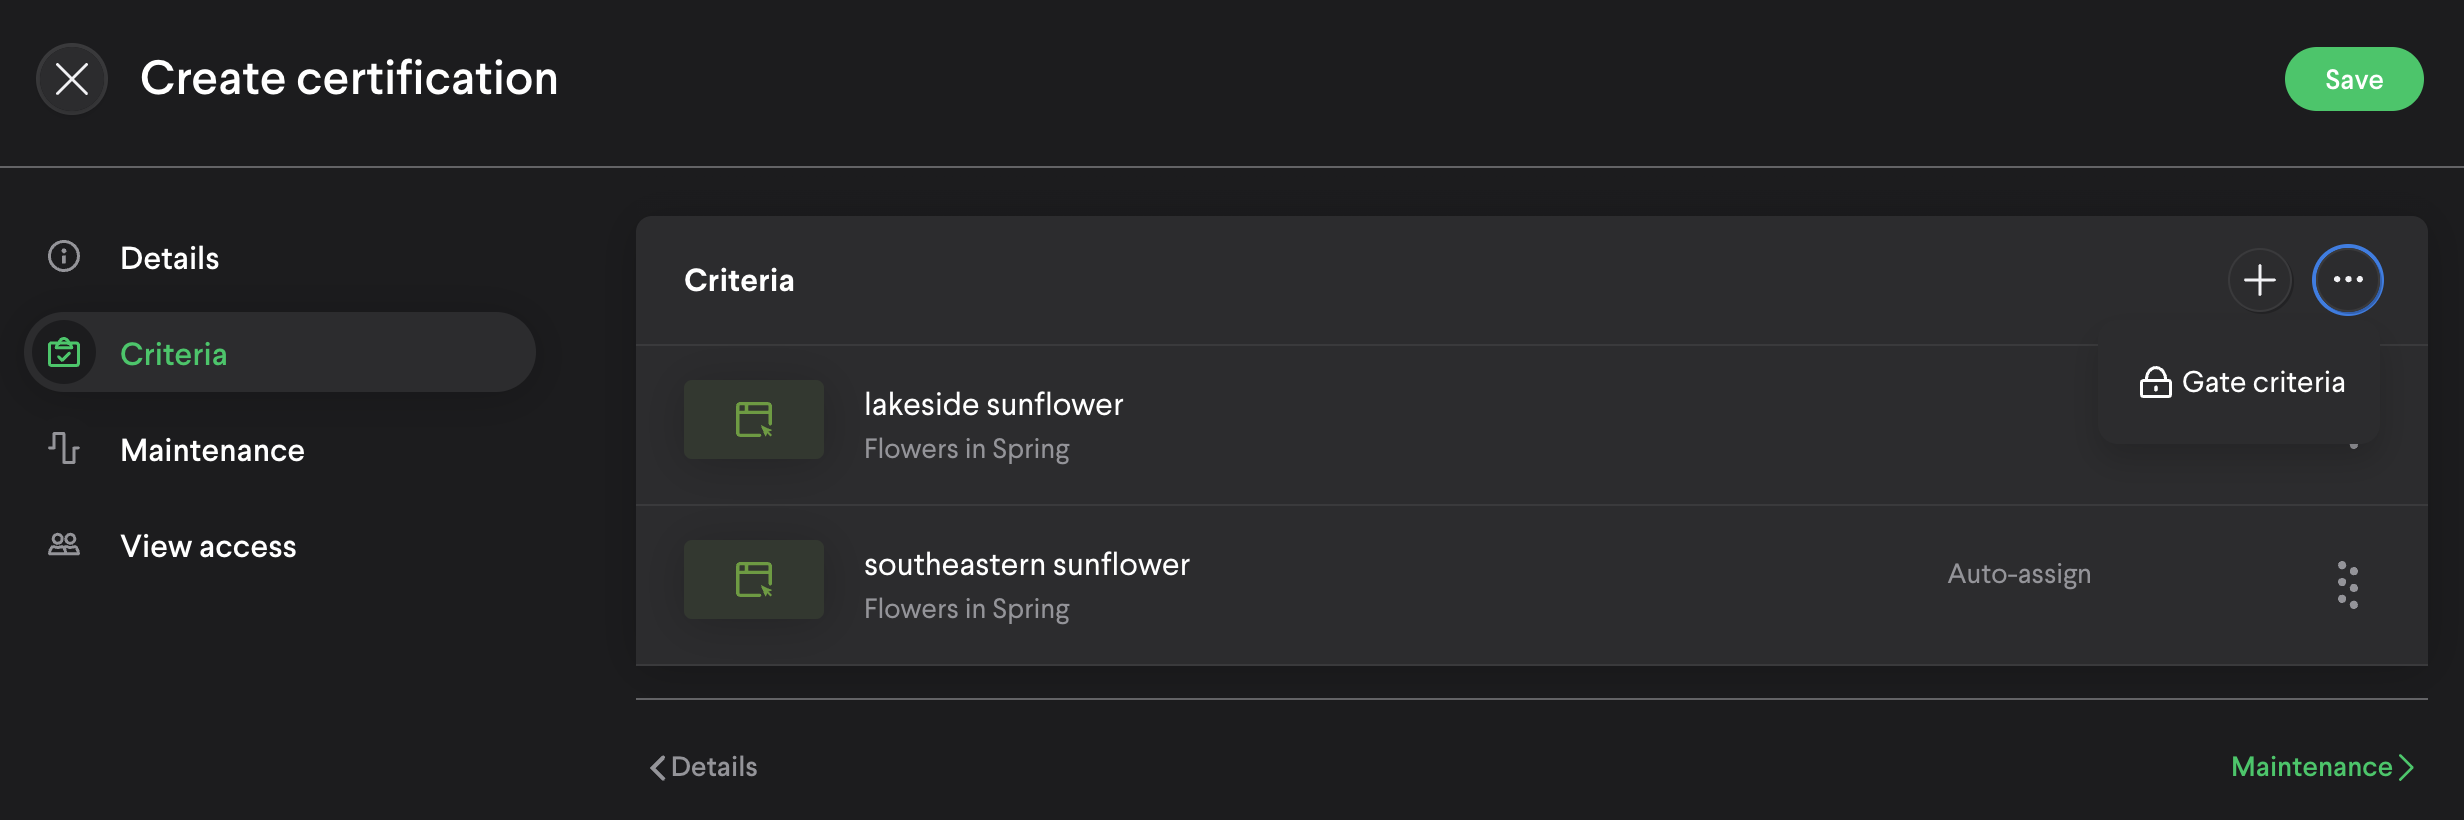Continue to Maintenance via bottom link
The width and height of the screenshot is (2464, 820).
[2322, 767]
